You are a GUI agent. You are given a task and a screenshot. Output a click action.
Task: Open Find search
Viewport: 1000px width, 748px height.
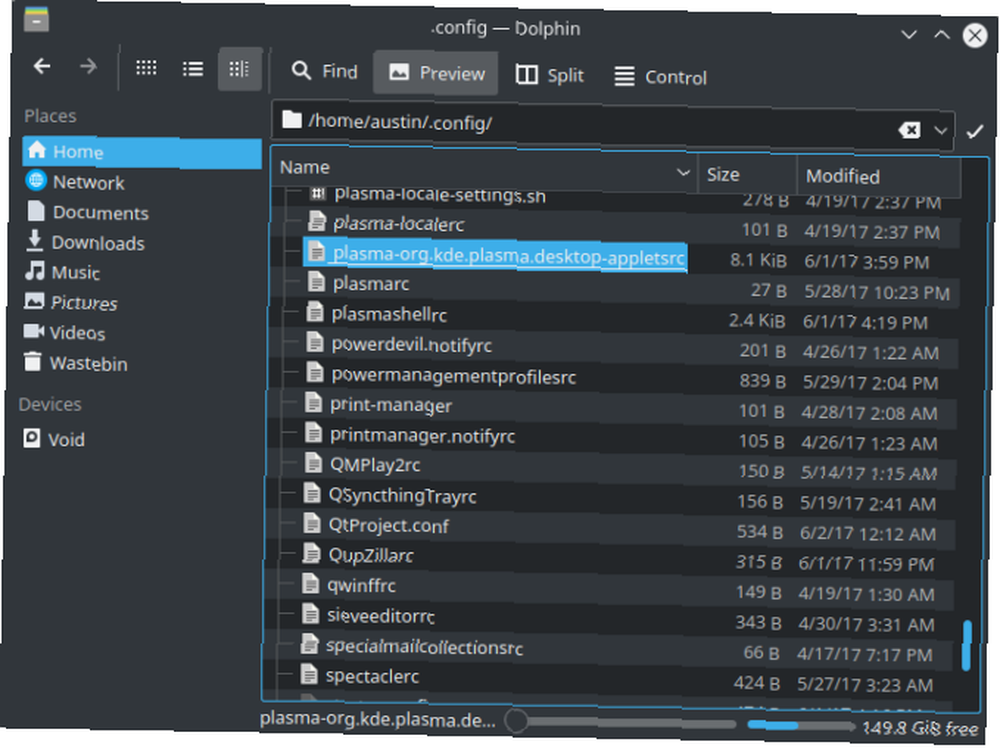(324, 71)
